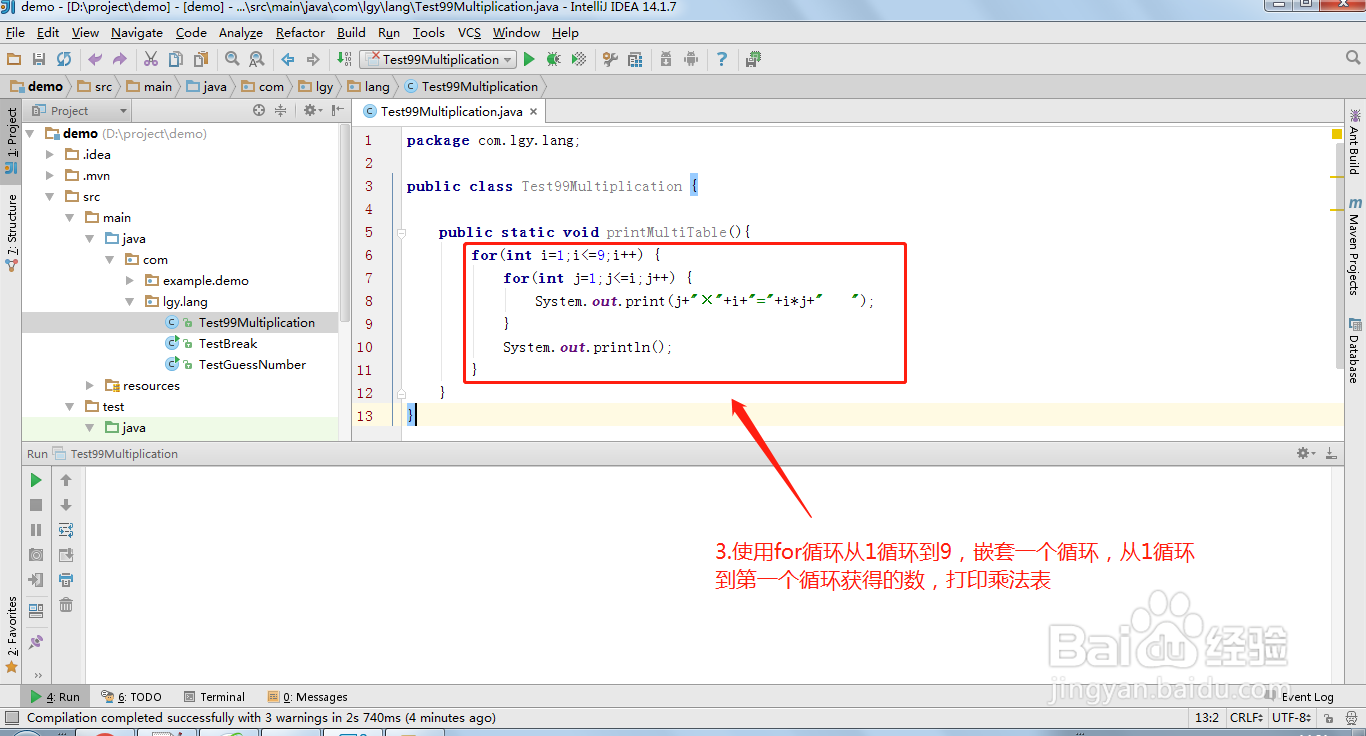
Task: Open the 7: Structure side tab
Action: click(x=11, y=233)
